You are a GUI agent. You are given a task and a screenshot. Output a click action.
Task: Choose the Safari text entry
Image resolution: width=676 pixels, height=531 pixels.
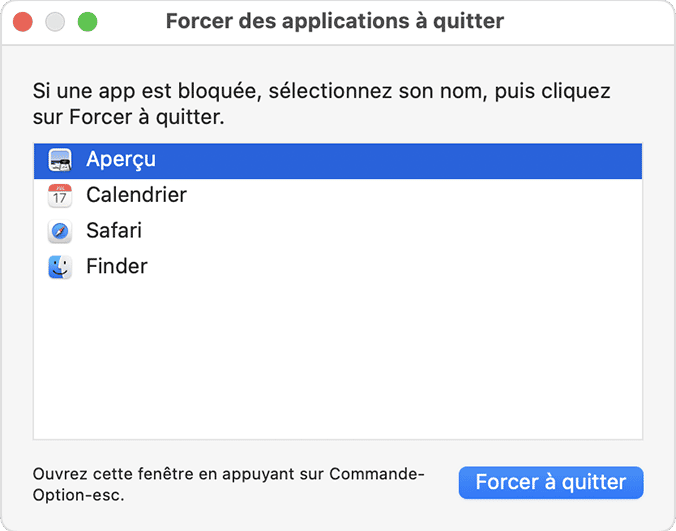click(114, 231)
